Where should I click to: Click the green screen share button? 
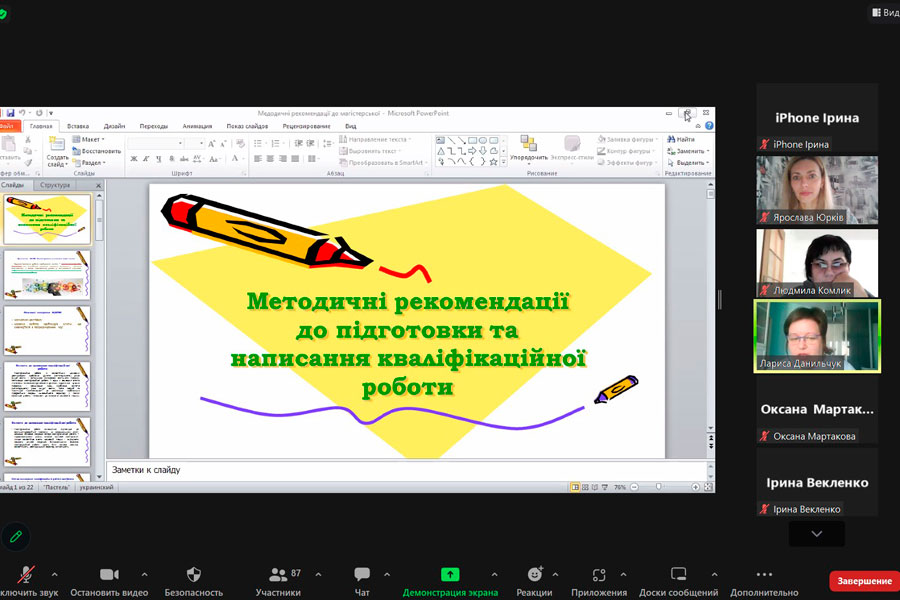pyautogui.click(x=450, y=574)
